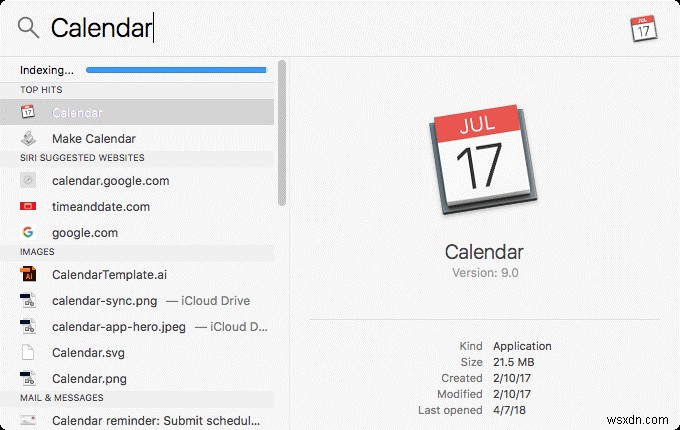Click the SIRI SUGGESTED WEBSITES header
This screenshot has width=680, height=430.
(82, 158)
